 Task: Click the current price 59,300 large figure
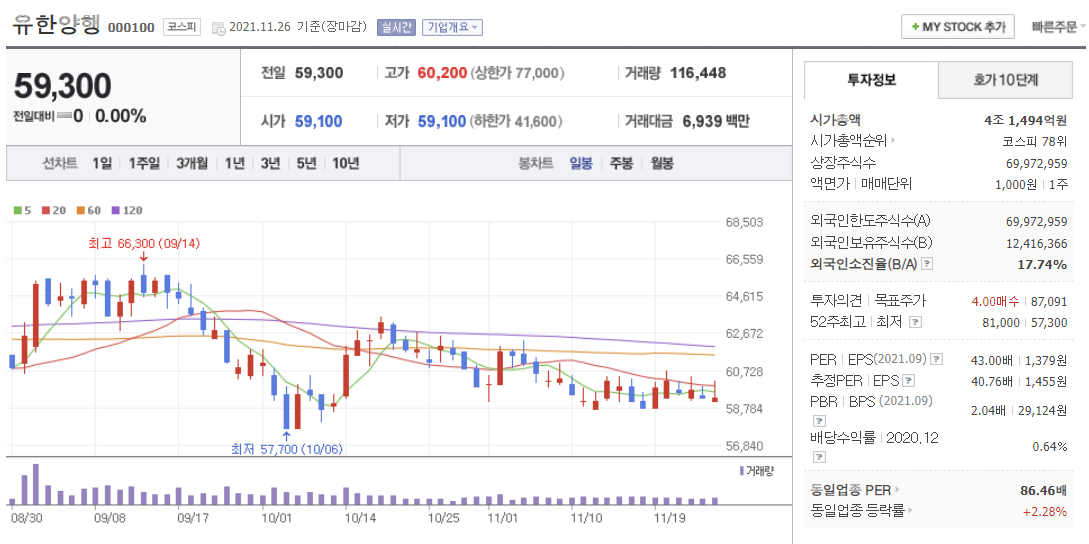[x=63, y=86]
